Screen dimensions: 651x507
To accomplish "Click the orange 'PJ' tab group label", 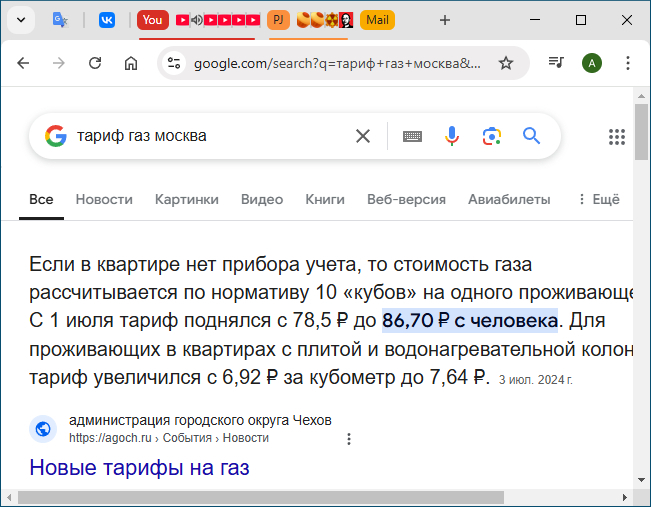I will 278,20.
